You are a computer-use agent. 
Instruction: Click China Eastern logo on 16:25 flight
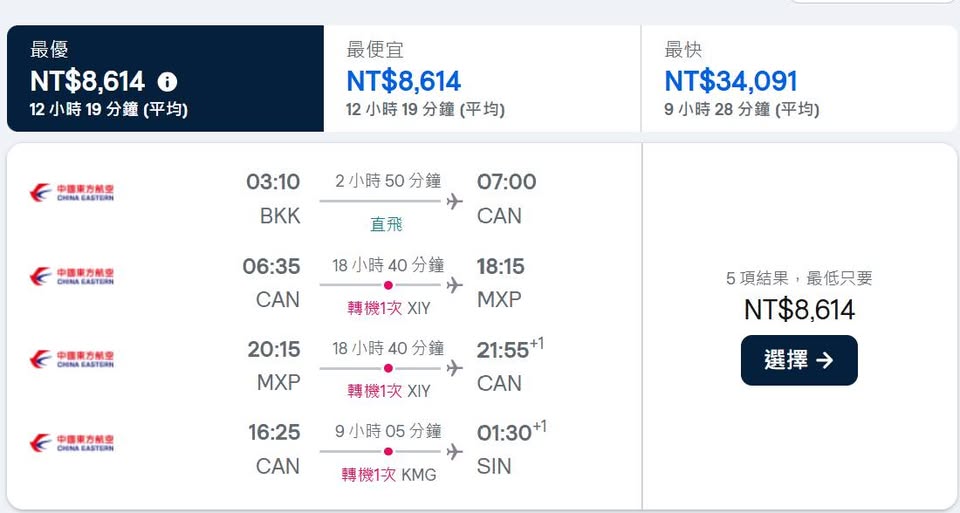coord(72,443)
